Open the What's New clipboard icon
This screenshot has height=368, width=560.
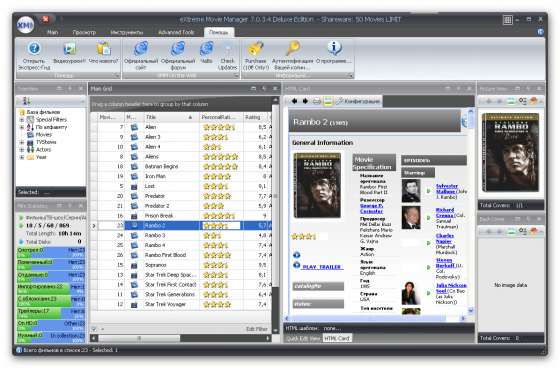pyautogui.click(x=104, y=49)
